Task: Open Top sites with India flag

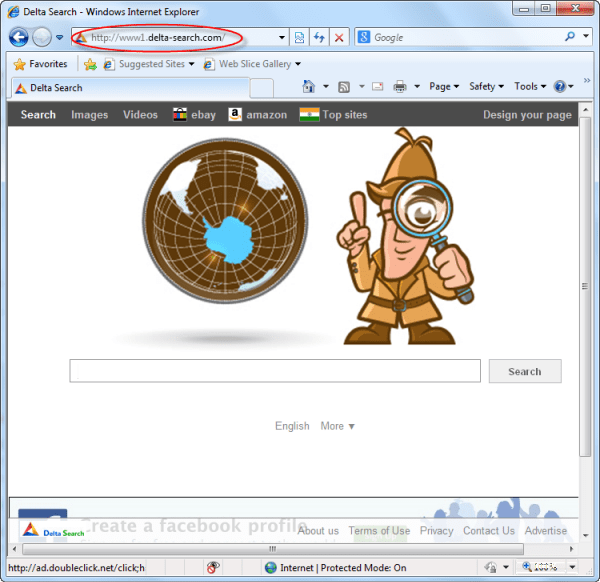Action: (333, 114)
